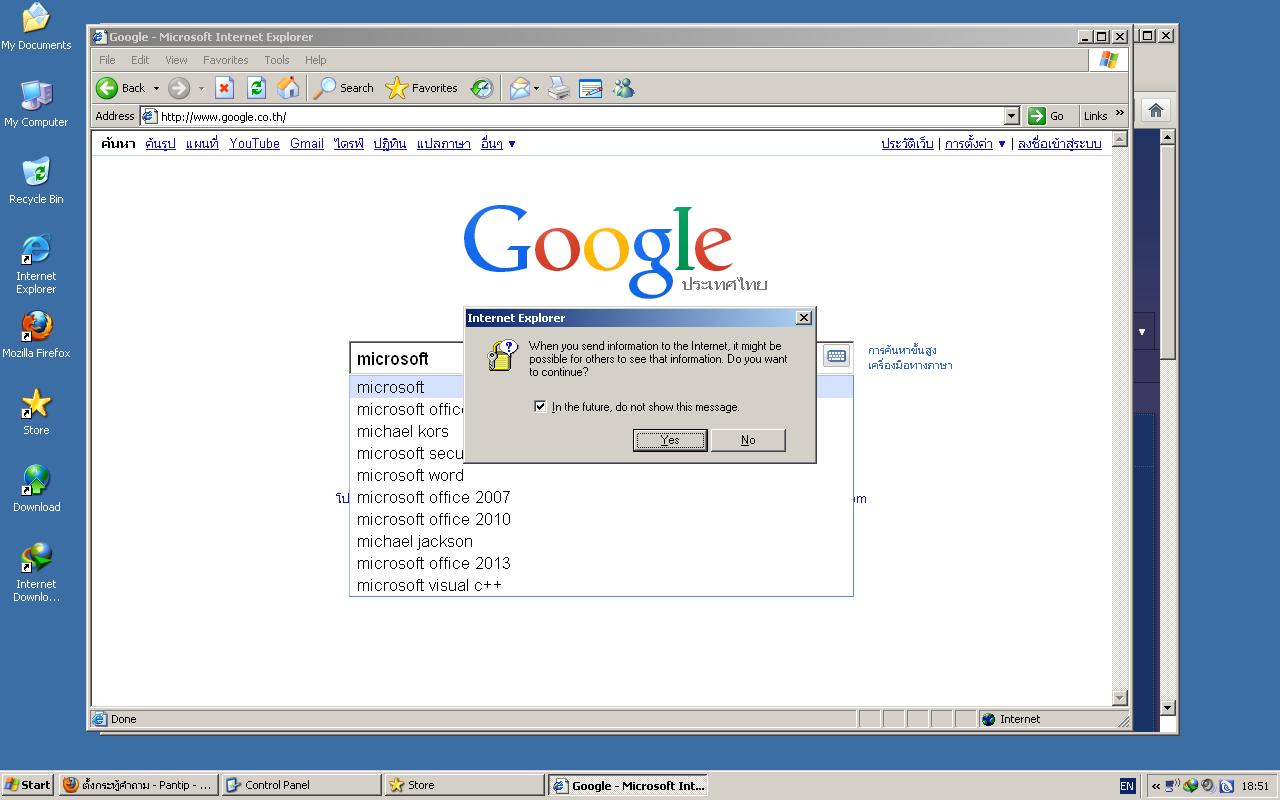Click the Back arrow icon in the toolbar
This screenshot has height=800, width=1280.
click(107, 88)
